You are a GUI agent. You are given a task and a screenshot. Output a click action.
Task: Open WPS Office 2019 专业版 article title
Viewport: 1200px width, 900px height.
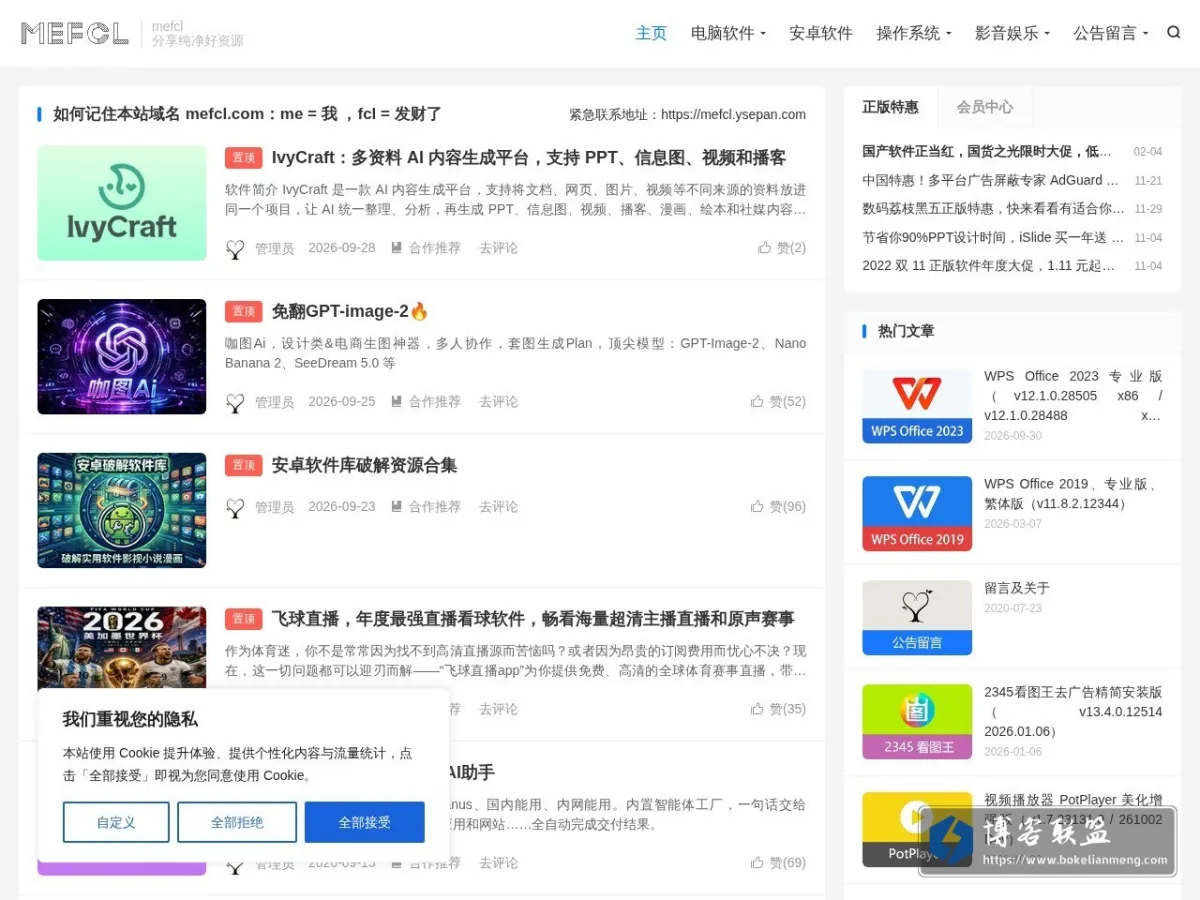pos(1073,494)
